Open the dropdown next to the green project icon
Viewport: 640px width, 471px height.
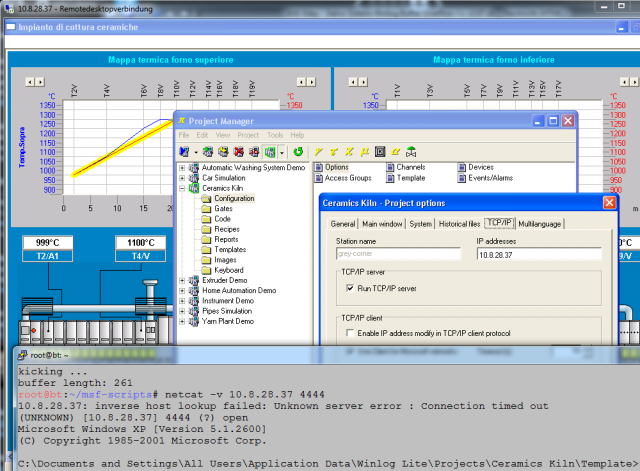[282, 152]
